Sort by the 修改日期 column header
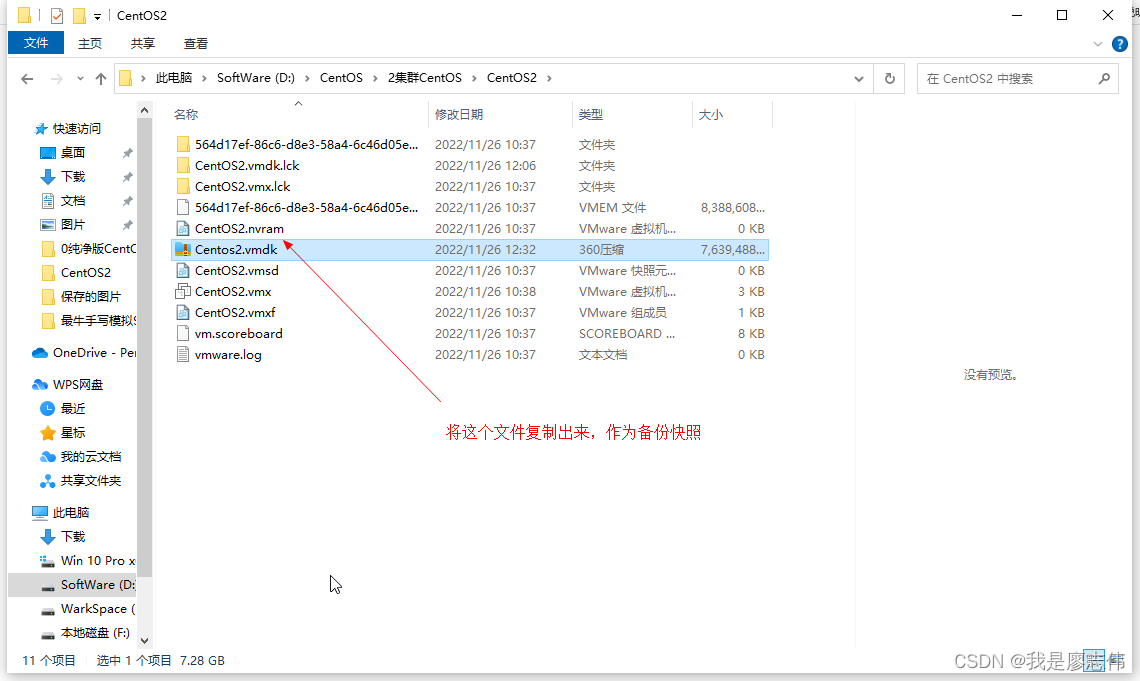1140x681 pixels. (459, 114)
